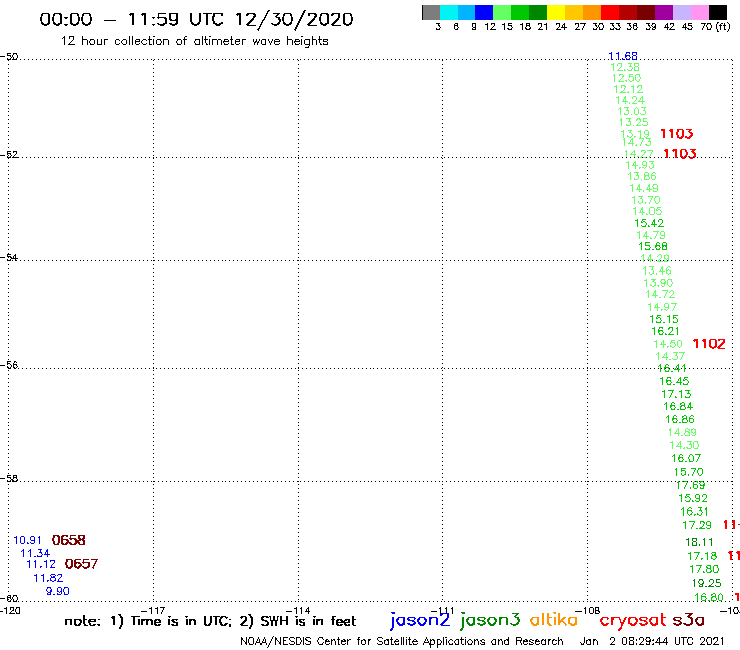Select the 15.42 wave height reading
The height and width of the screenshot is (650, 740).
tap(649, 223)
